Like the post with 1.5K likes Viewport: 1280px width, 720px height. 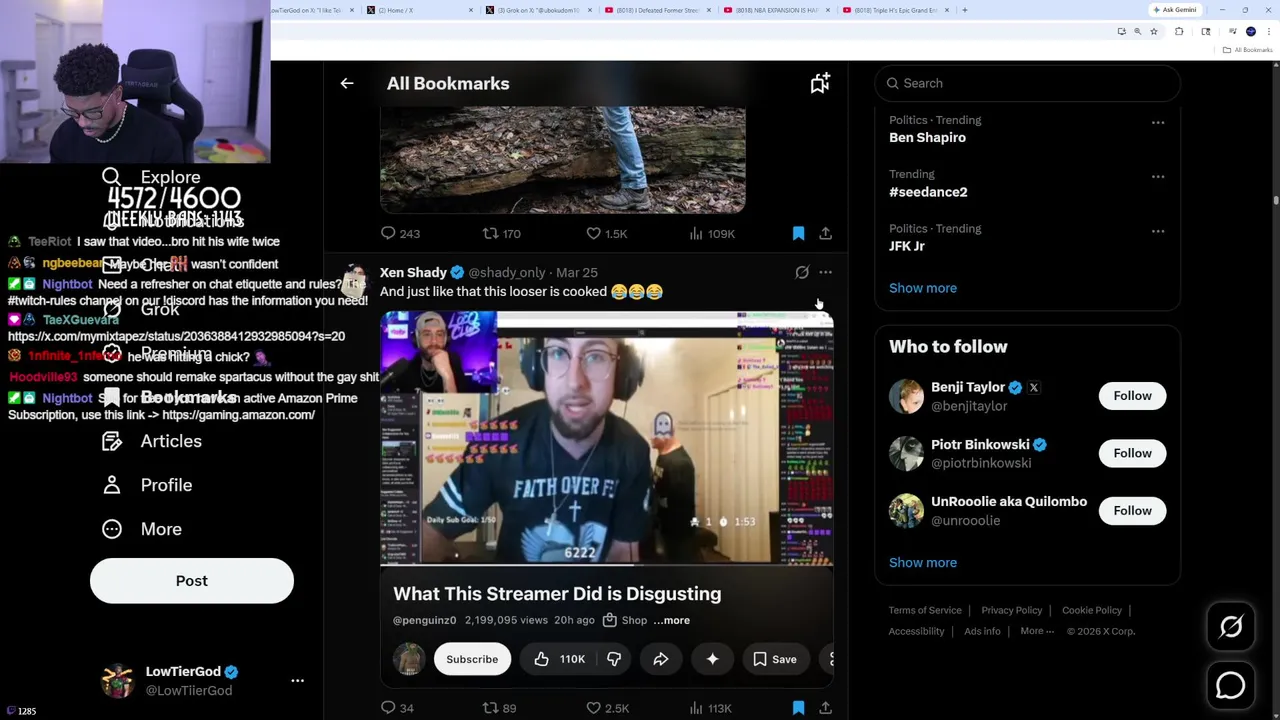(606, 234)
